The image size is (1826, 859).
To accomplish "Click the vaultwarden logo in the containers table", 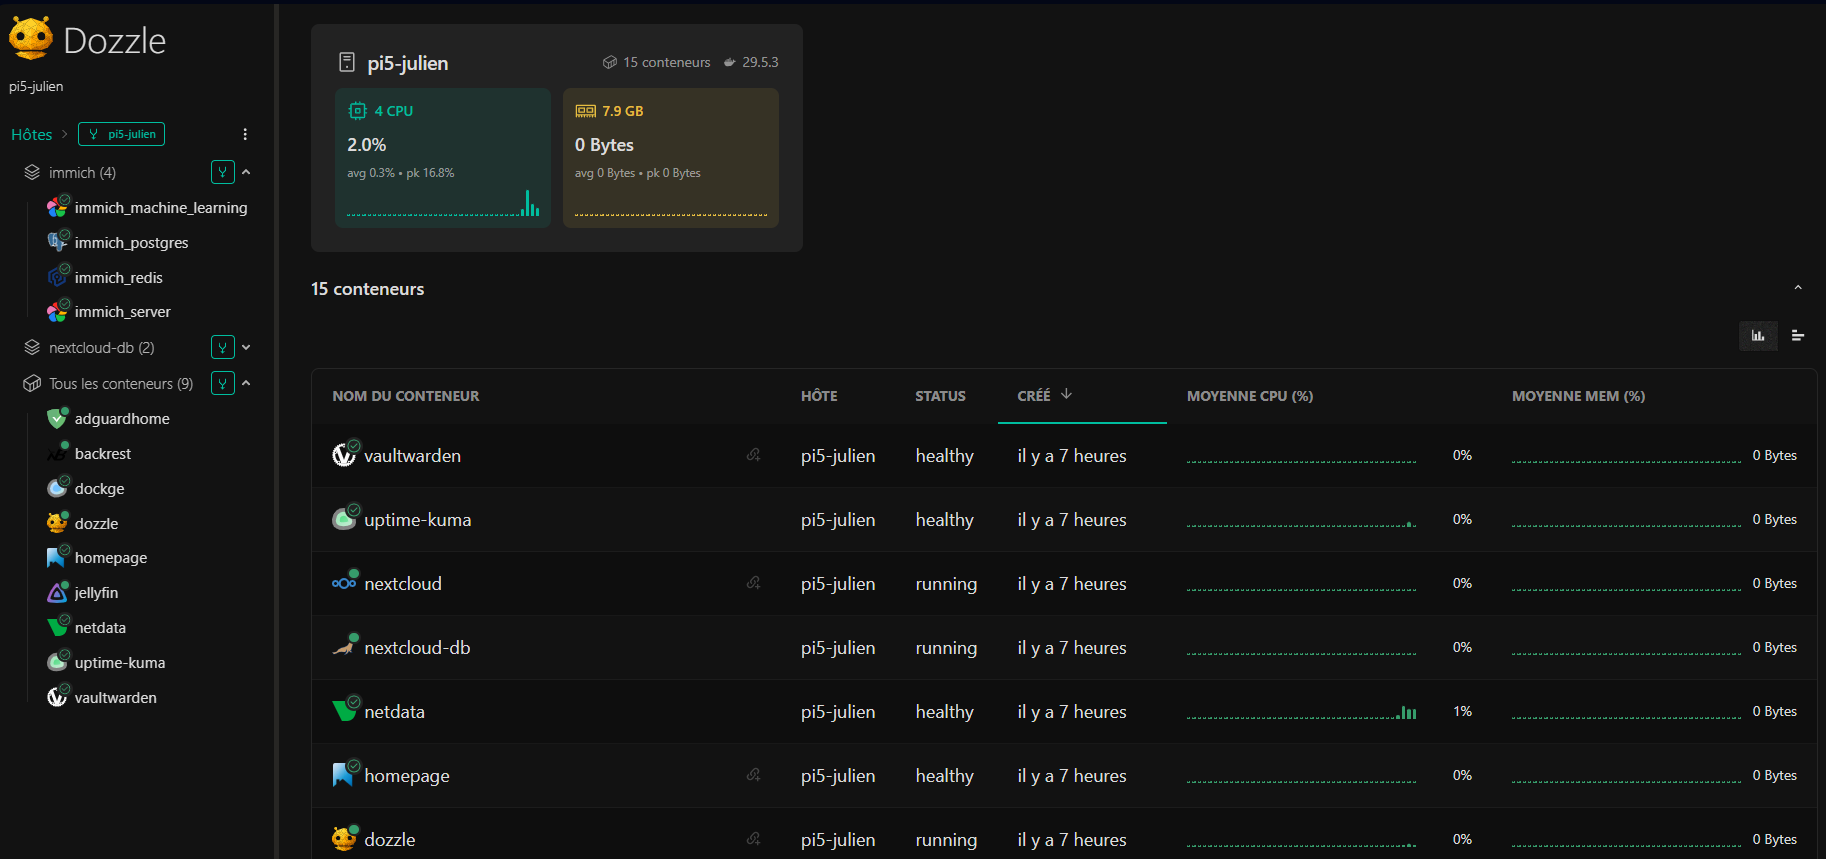I will coord(344,455).
